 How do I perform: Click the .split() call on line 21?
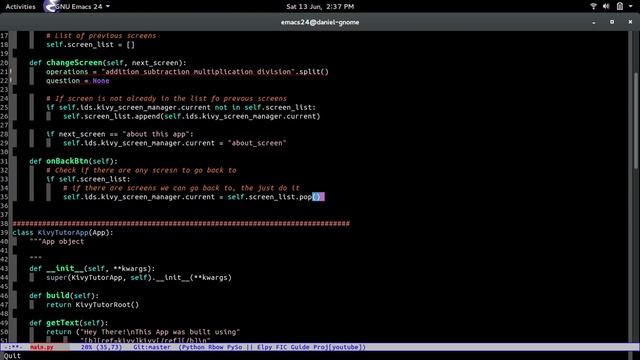[312, 72]
